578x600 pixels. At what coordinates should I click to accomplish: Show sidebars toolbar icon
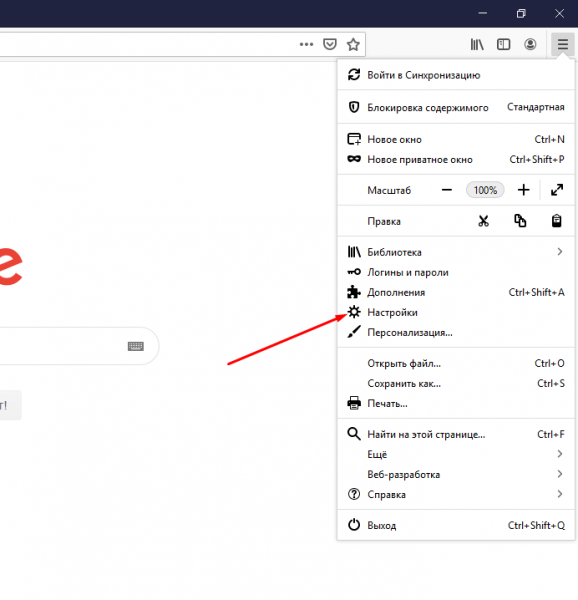tap(503, 44)
